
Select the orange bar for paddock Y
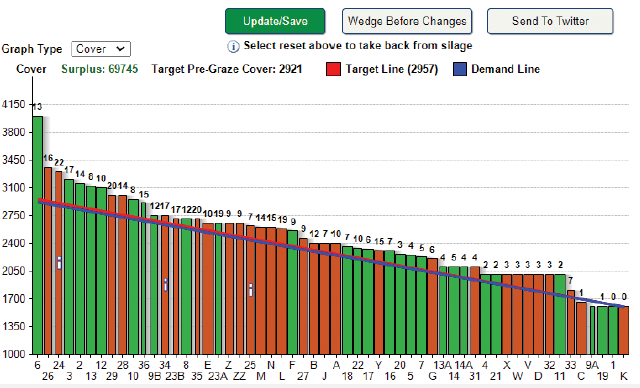379,302
